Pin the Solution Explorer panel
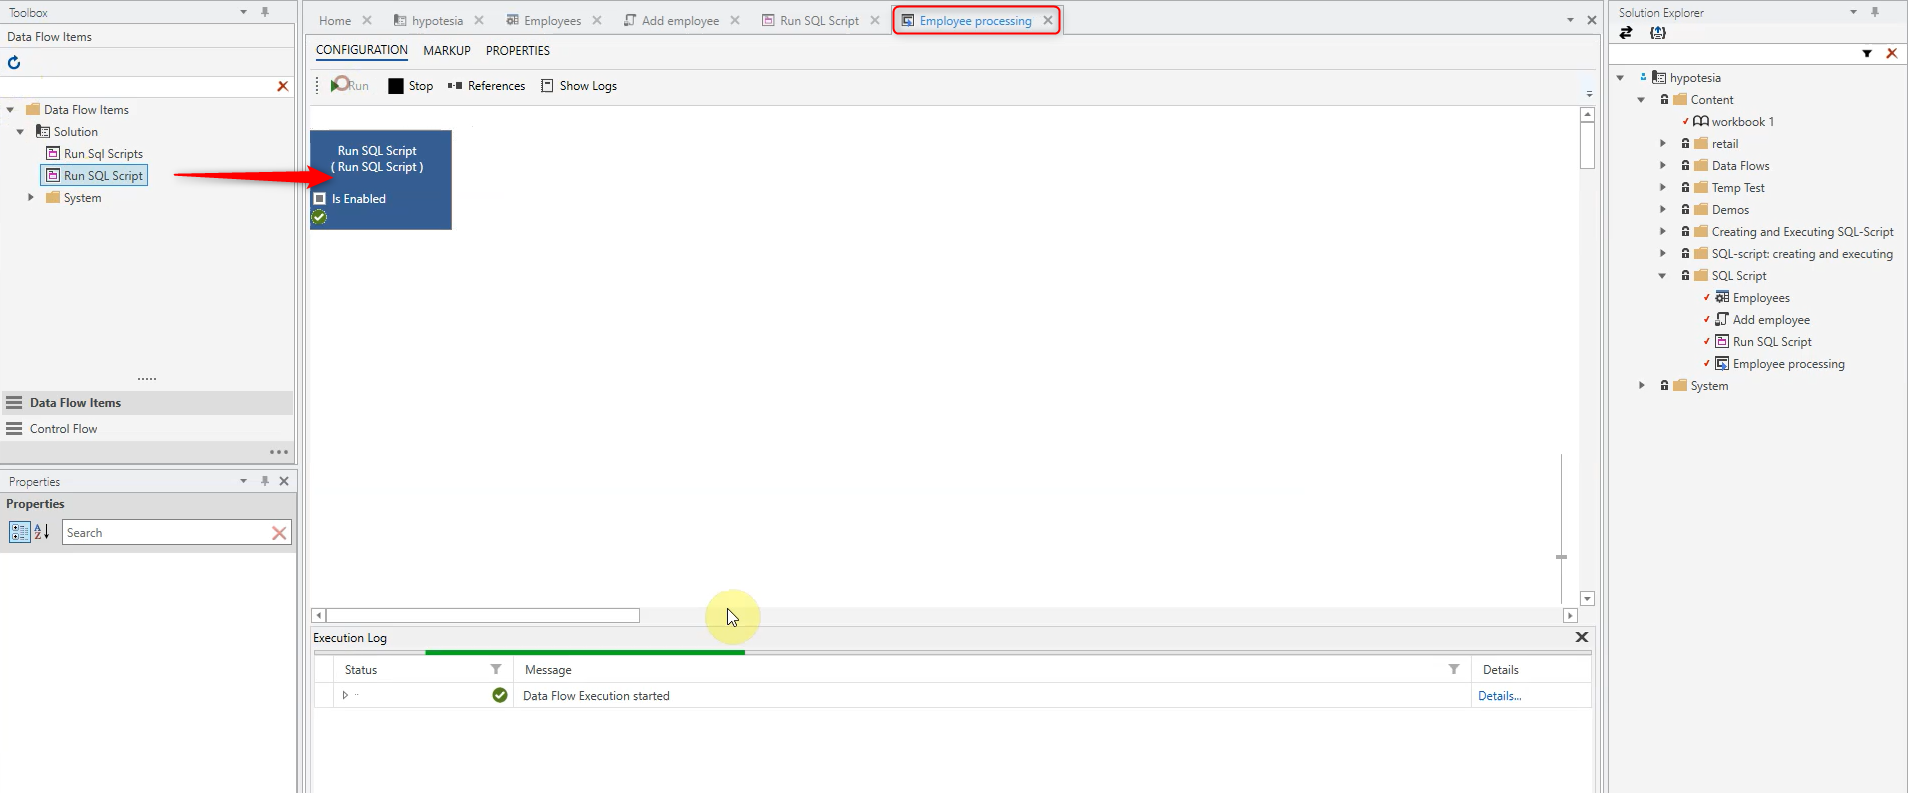Screen dimensions: 1908x793 [x=1875, y=12]
